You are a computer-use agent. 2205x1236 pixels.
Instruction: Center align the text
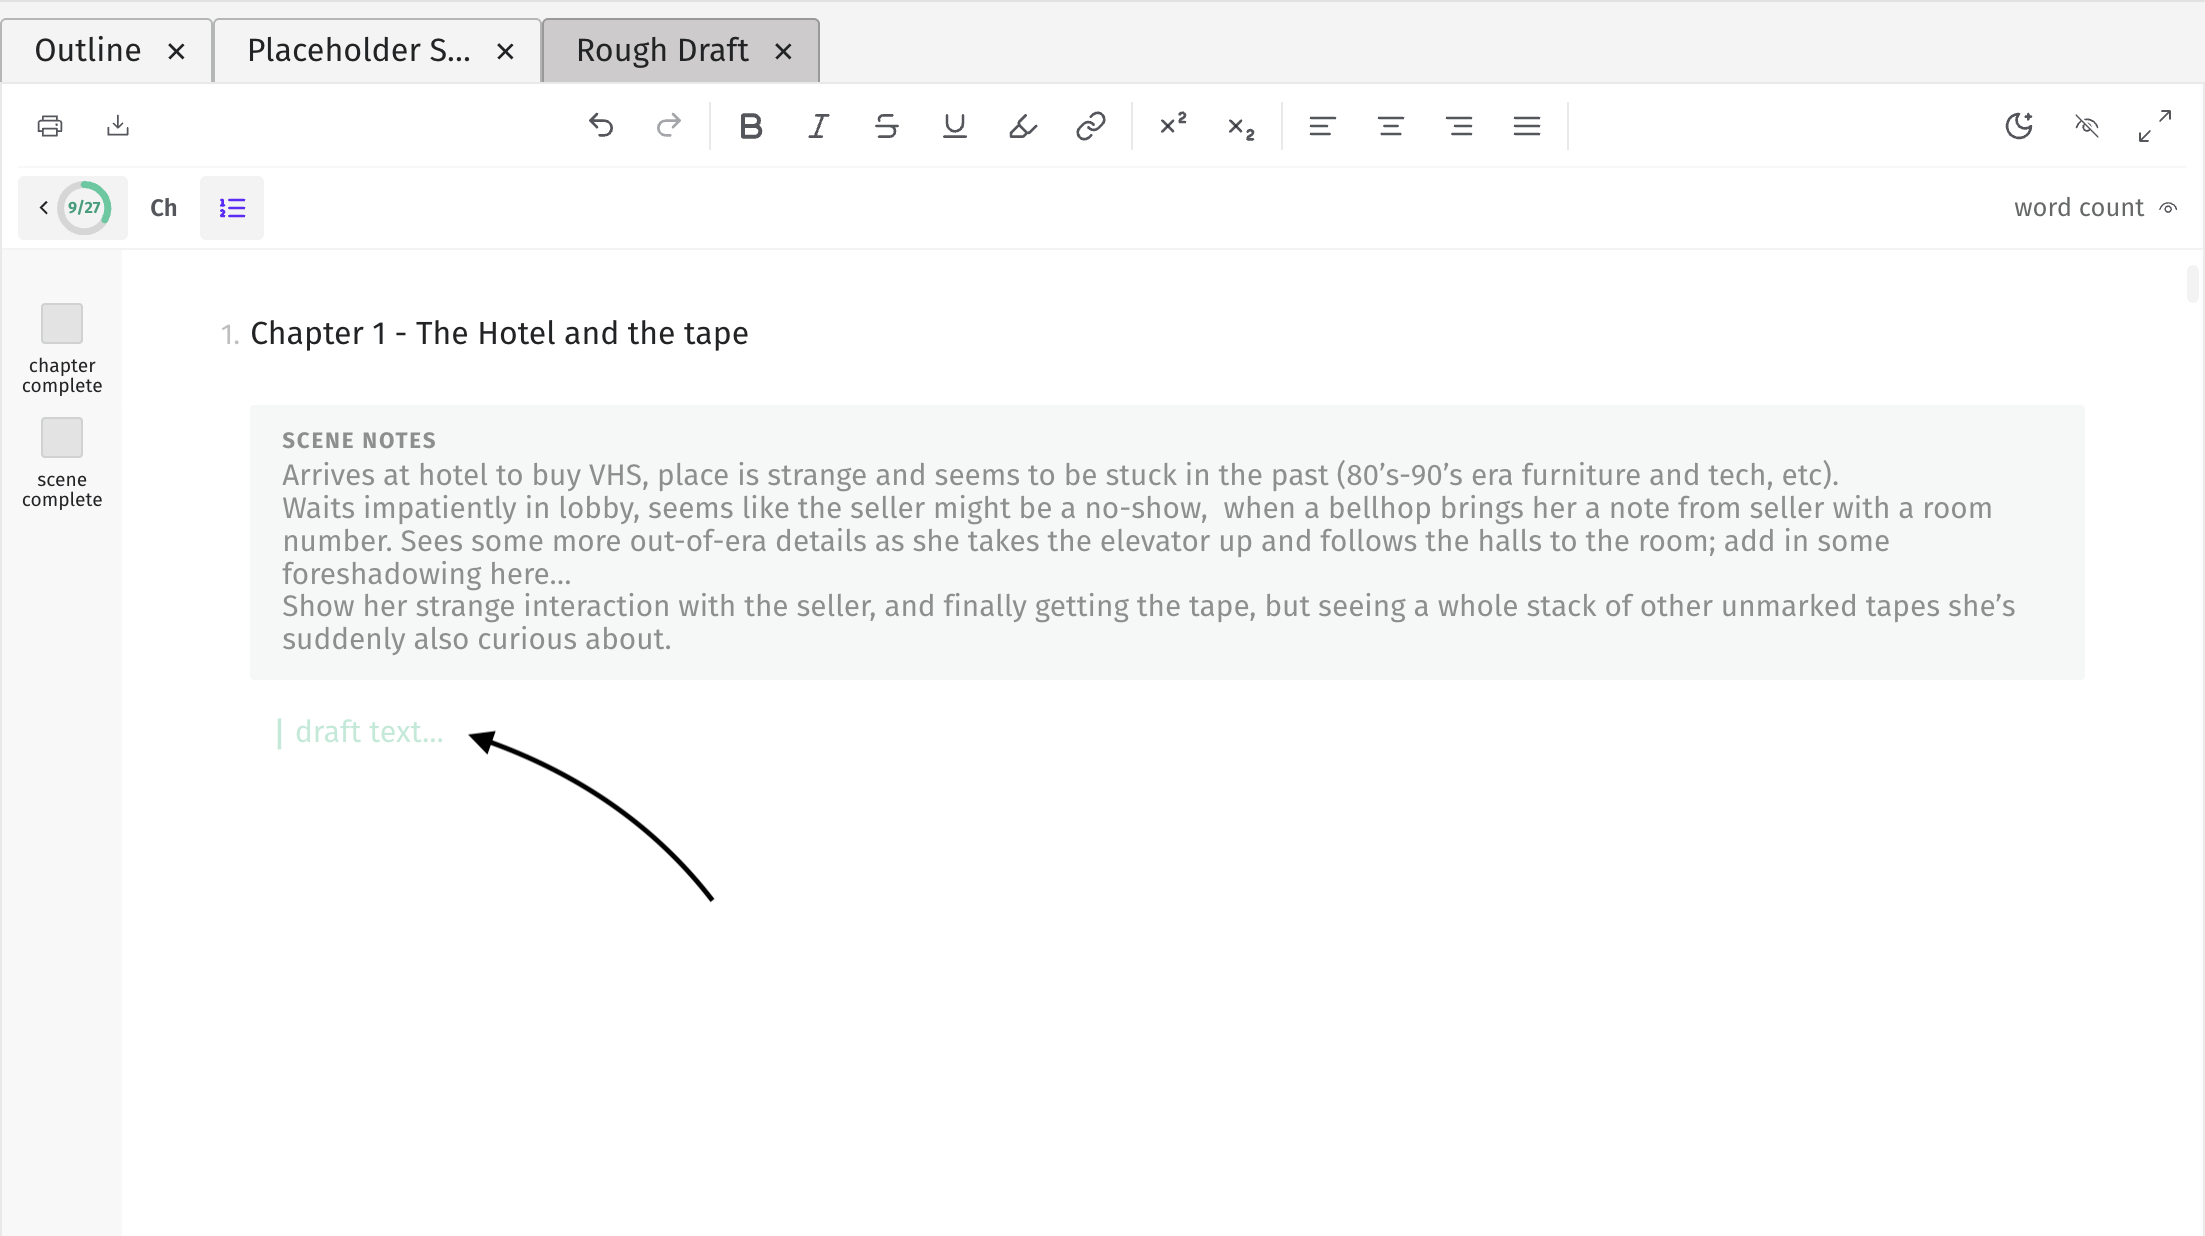coord(1391,126)
